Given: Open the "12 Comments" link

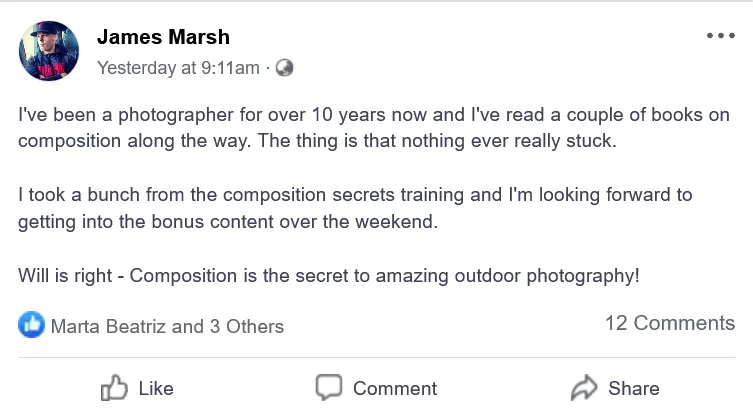Looking at the screenshot, I should [670, 323].
